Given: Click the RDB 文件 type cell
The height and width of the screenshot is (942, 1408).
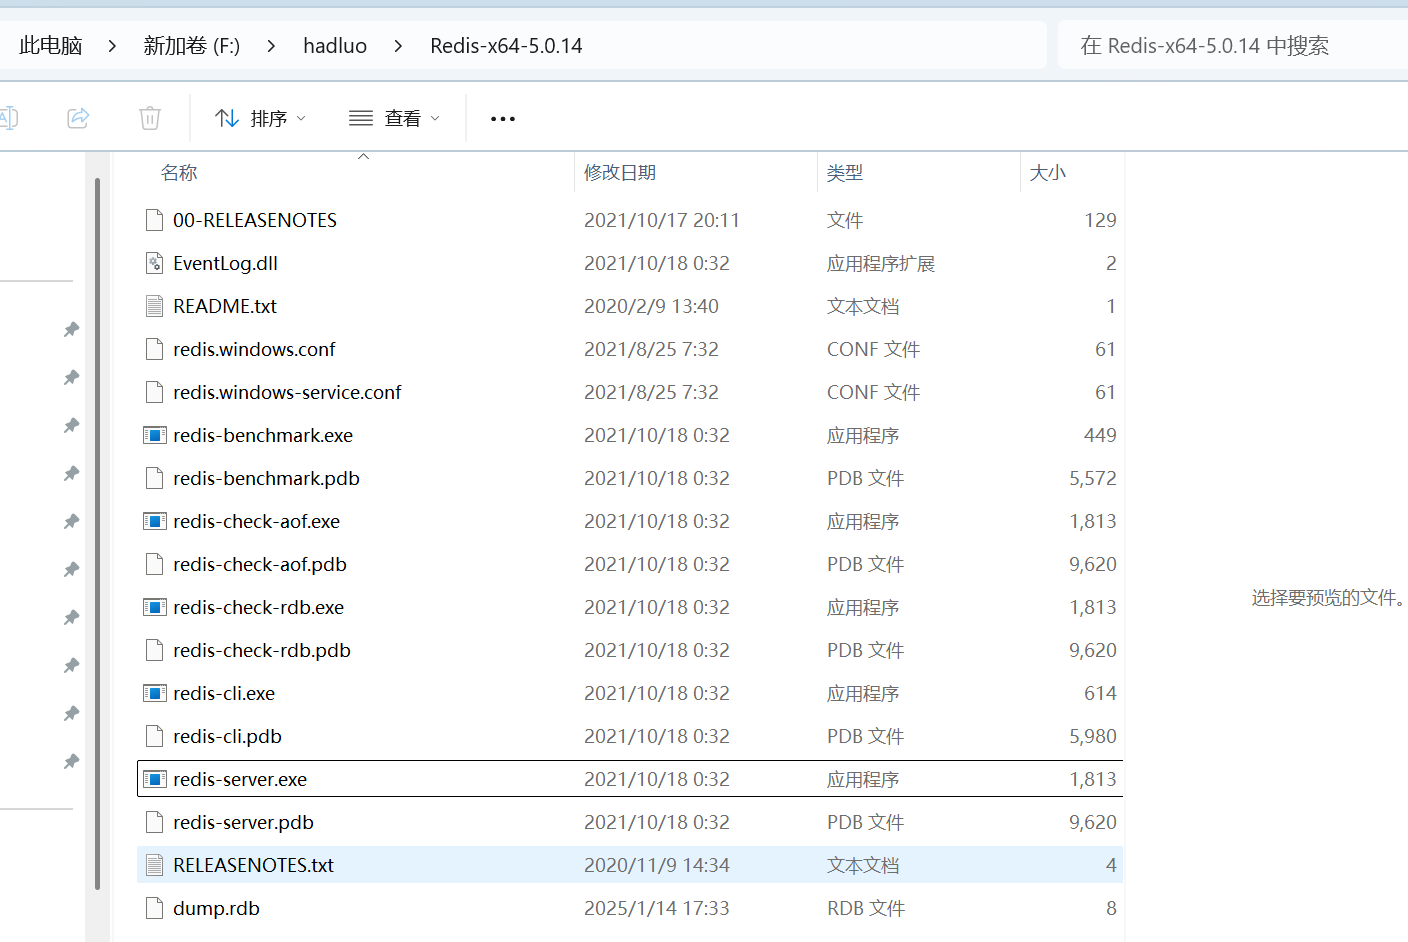Looking at the screenshot, I should [x=866, y=908].
